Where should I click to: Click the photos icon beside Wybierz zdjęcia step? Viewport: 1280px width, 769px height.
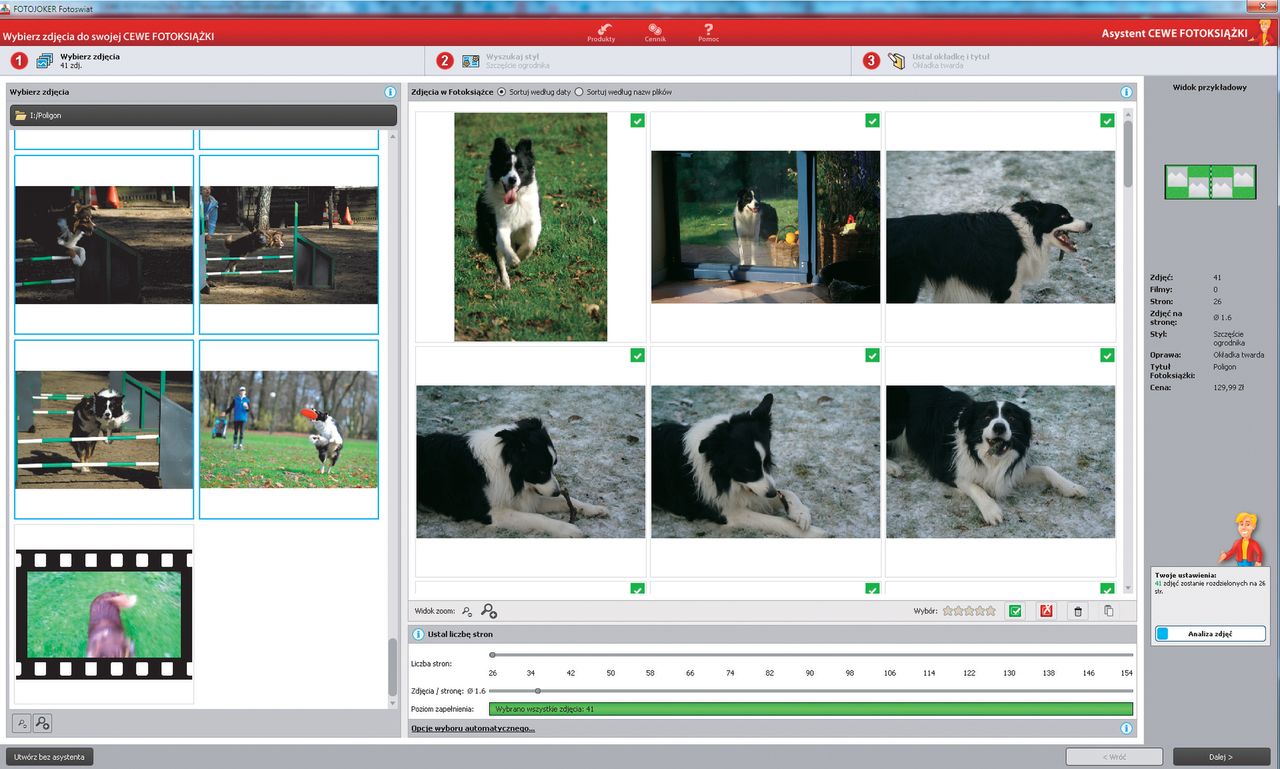click(45, 61)
